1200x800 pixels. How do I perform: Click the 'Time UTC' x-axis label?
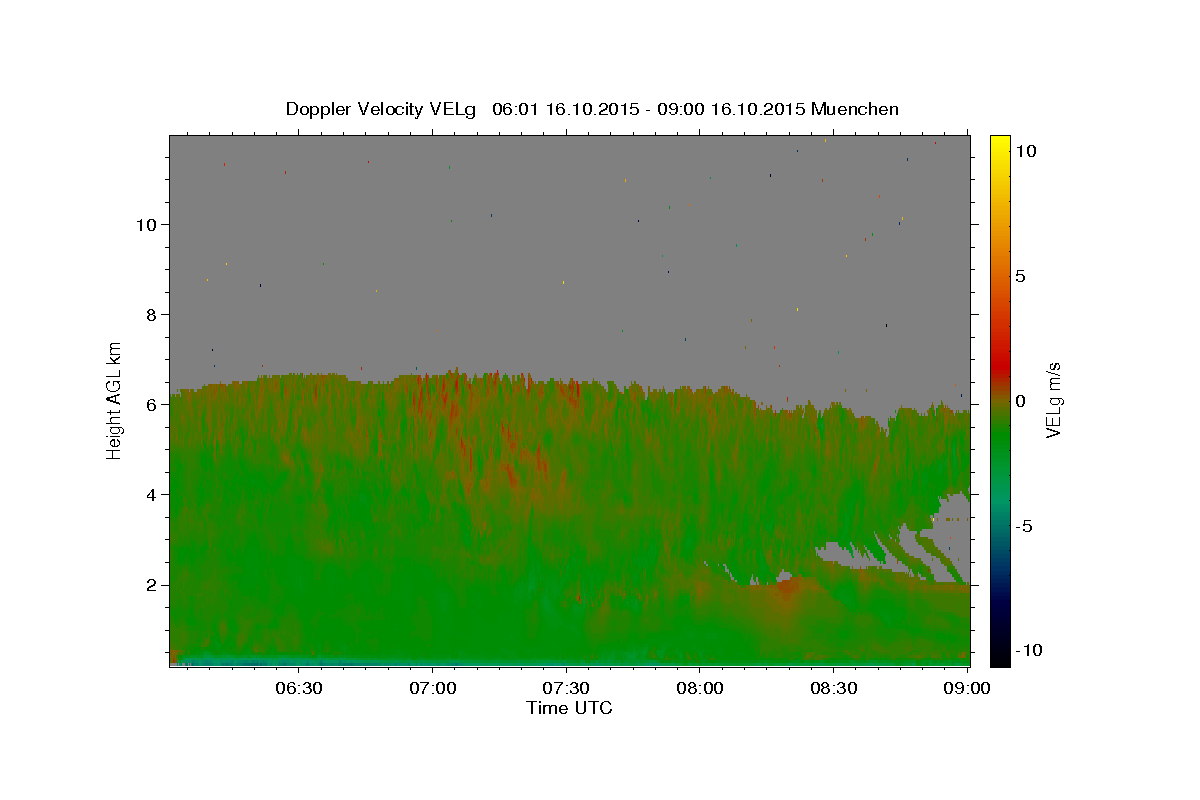[x=569, y=708]
